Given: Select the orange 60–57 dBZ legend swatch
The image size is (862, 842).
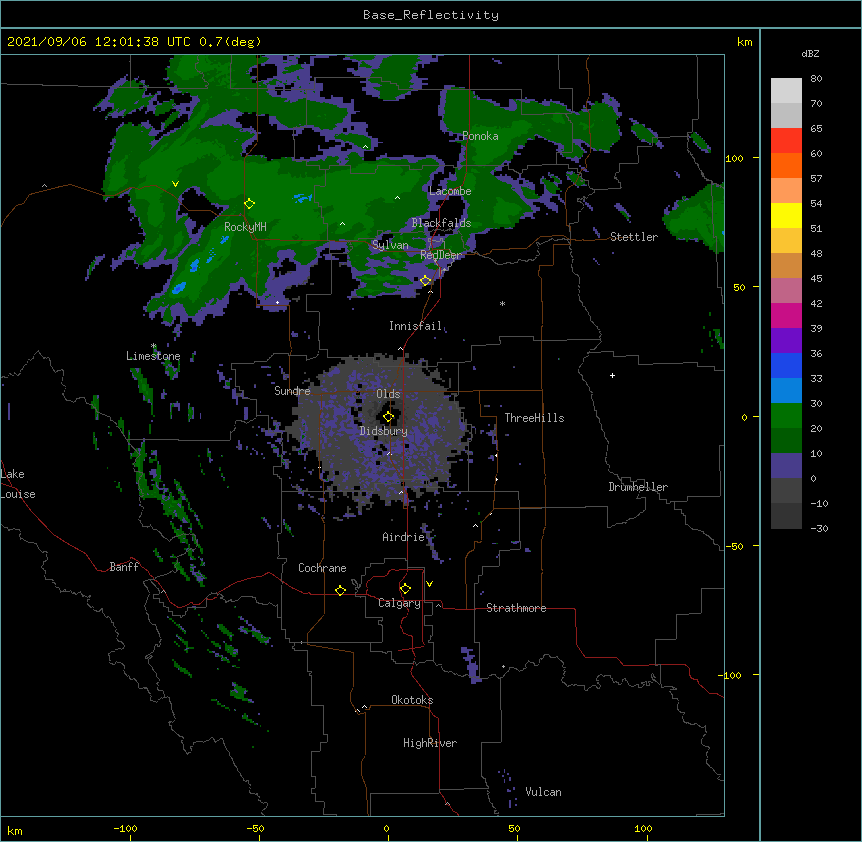Looking at the screenshot, I should [786, 165].
